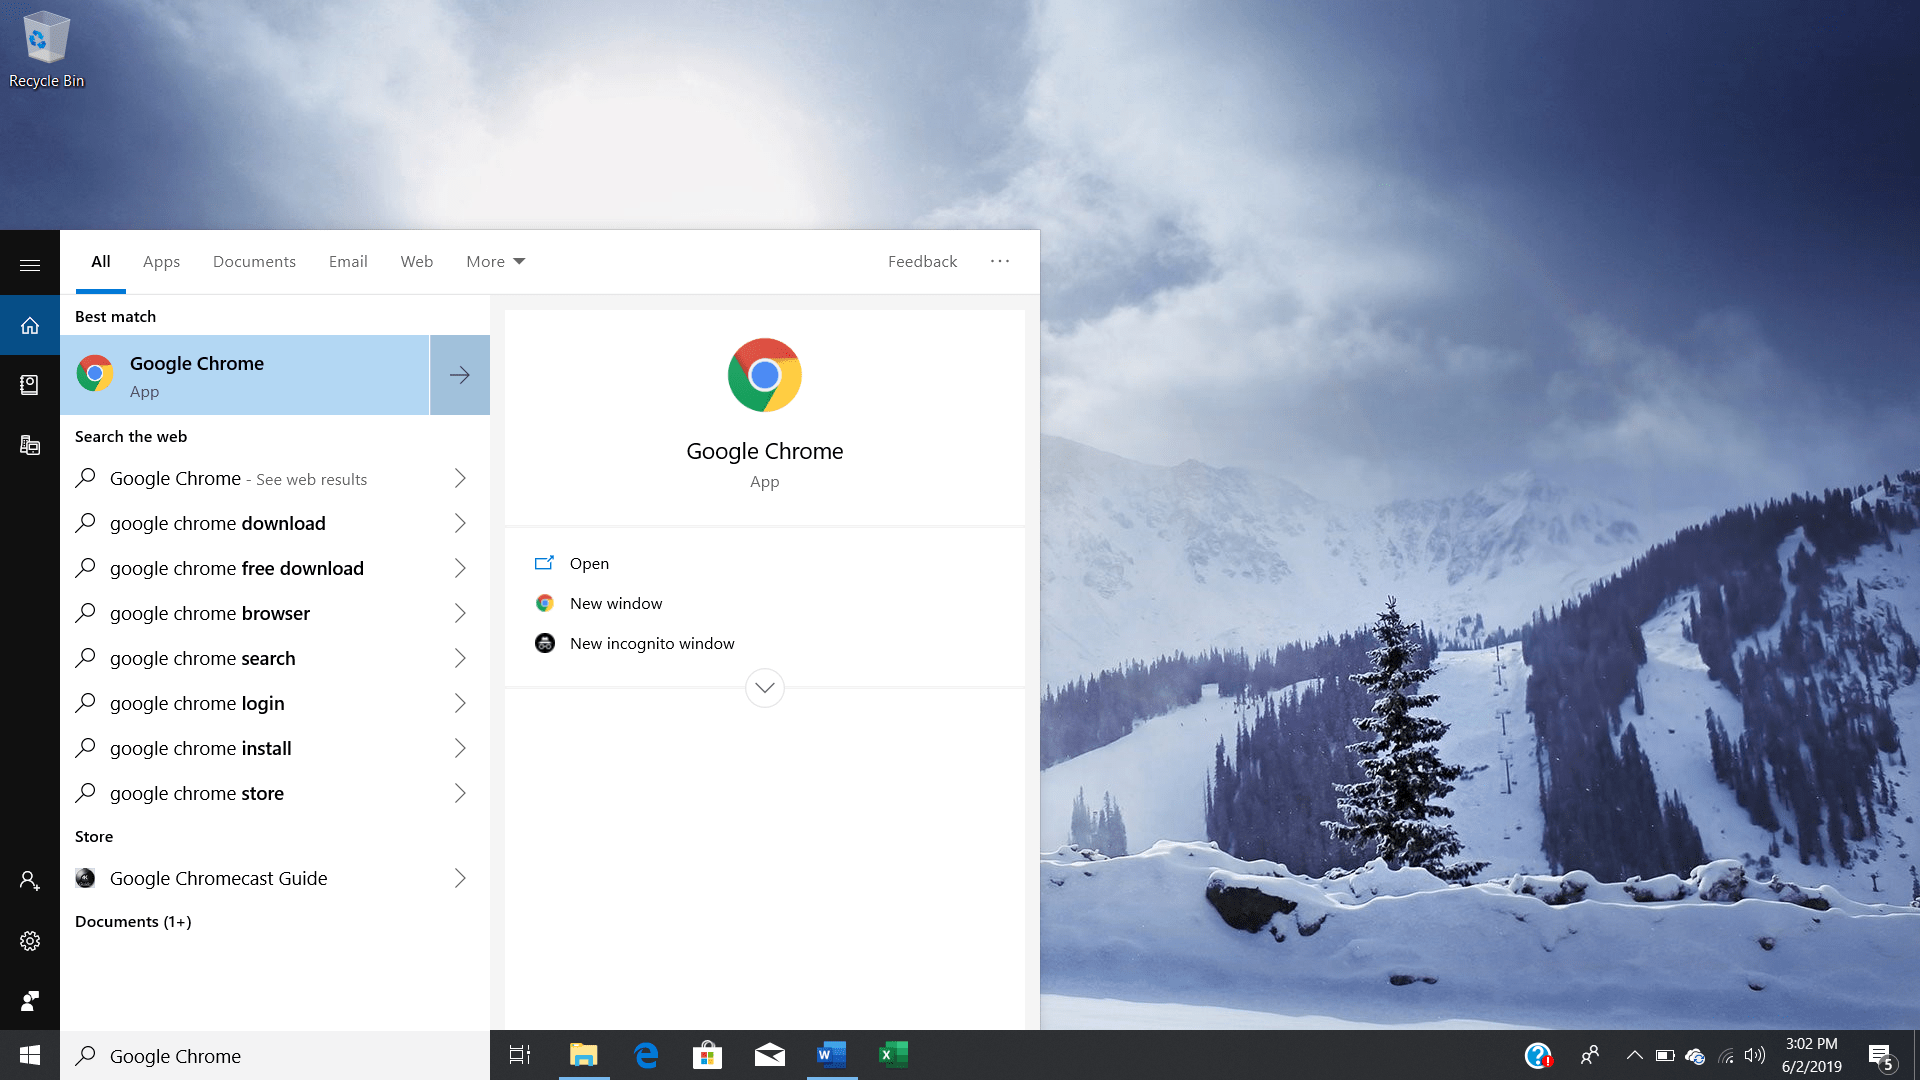Expand more actions chevron under New incognito window
Viewport: 1920px width, 1080px height.
pos(765,687)
